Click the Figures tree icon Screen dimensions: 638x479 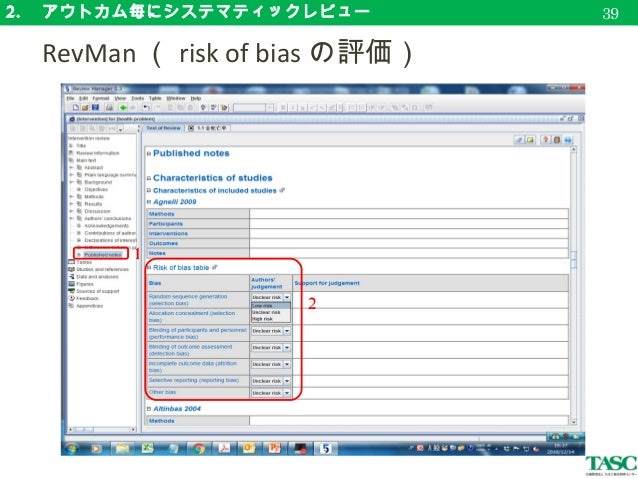(x=72, y=284)
